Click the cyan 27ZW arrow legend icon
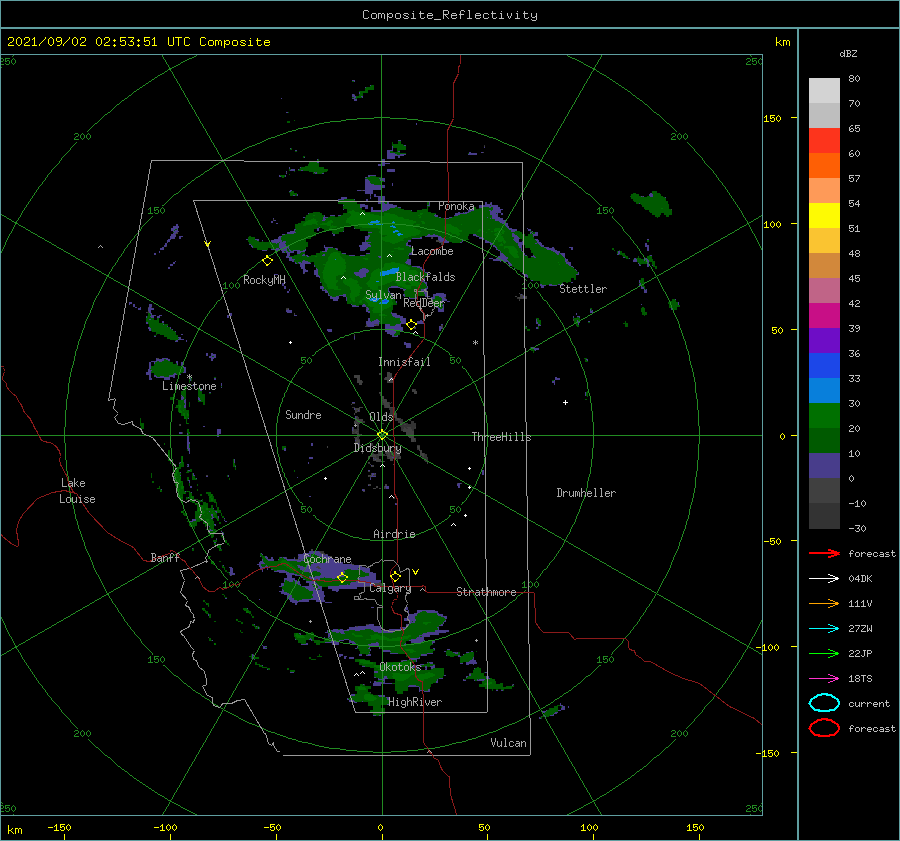Screen dimensions: 900x841 tap(824, 629)
